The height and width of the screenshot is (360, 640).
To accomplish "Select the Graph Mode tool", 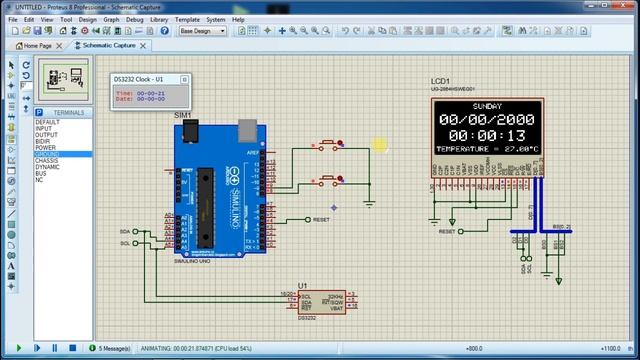I will 11,160.
